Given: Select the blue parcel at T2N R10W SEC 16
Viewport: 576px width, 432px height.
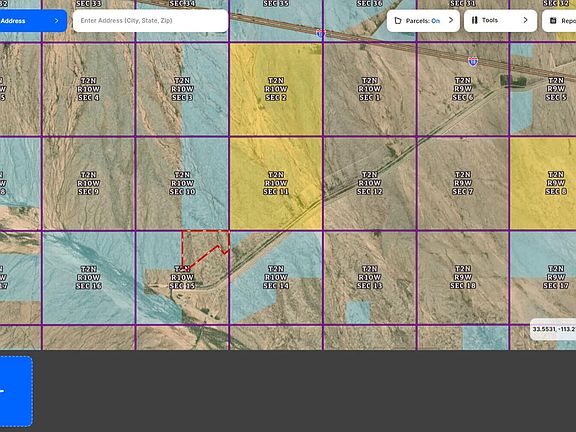Looking at the screenshot, I should tap(89, 277).
